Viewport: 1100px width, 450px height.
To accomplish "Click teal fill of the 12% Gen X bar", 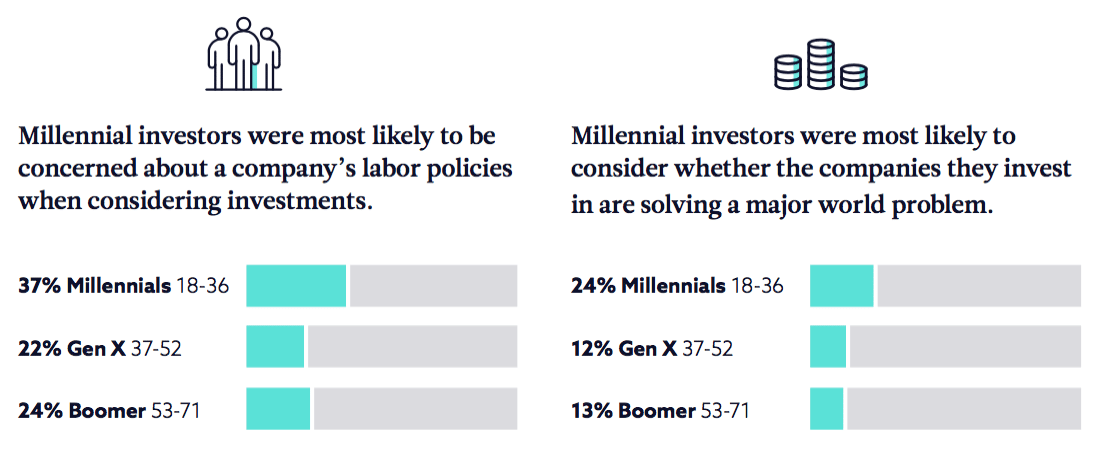I will [828, 348].
